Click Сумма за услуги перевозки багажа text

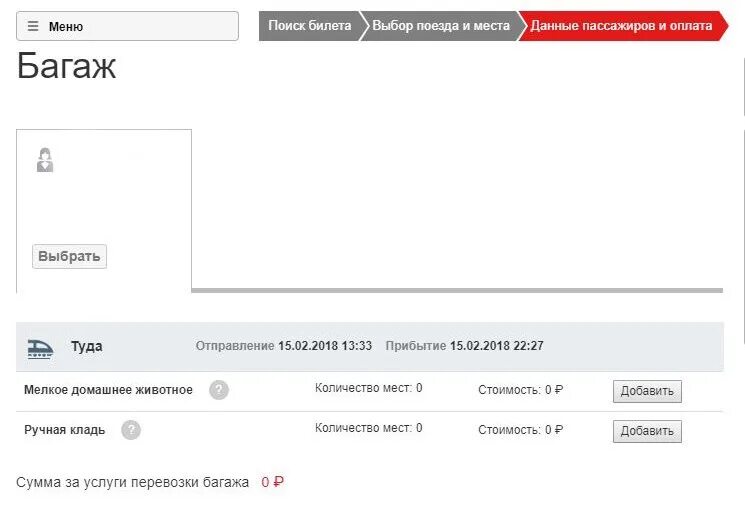[x=133, y=482]
